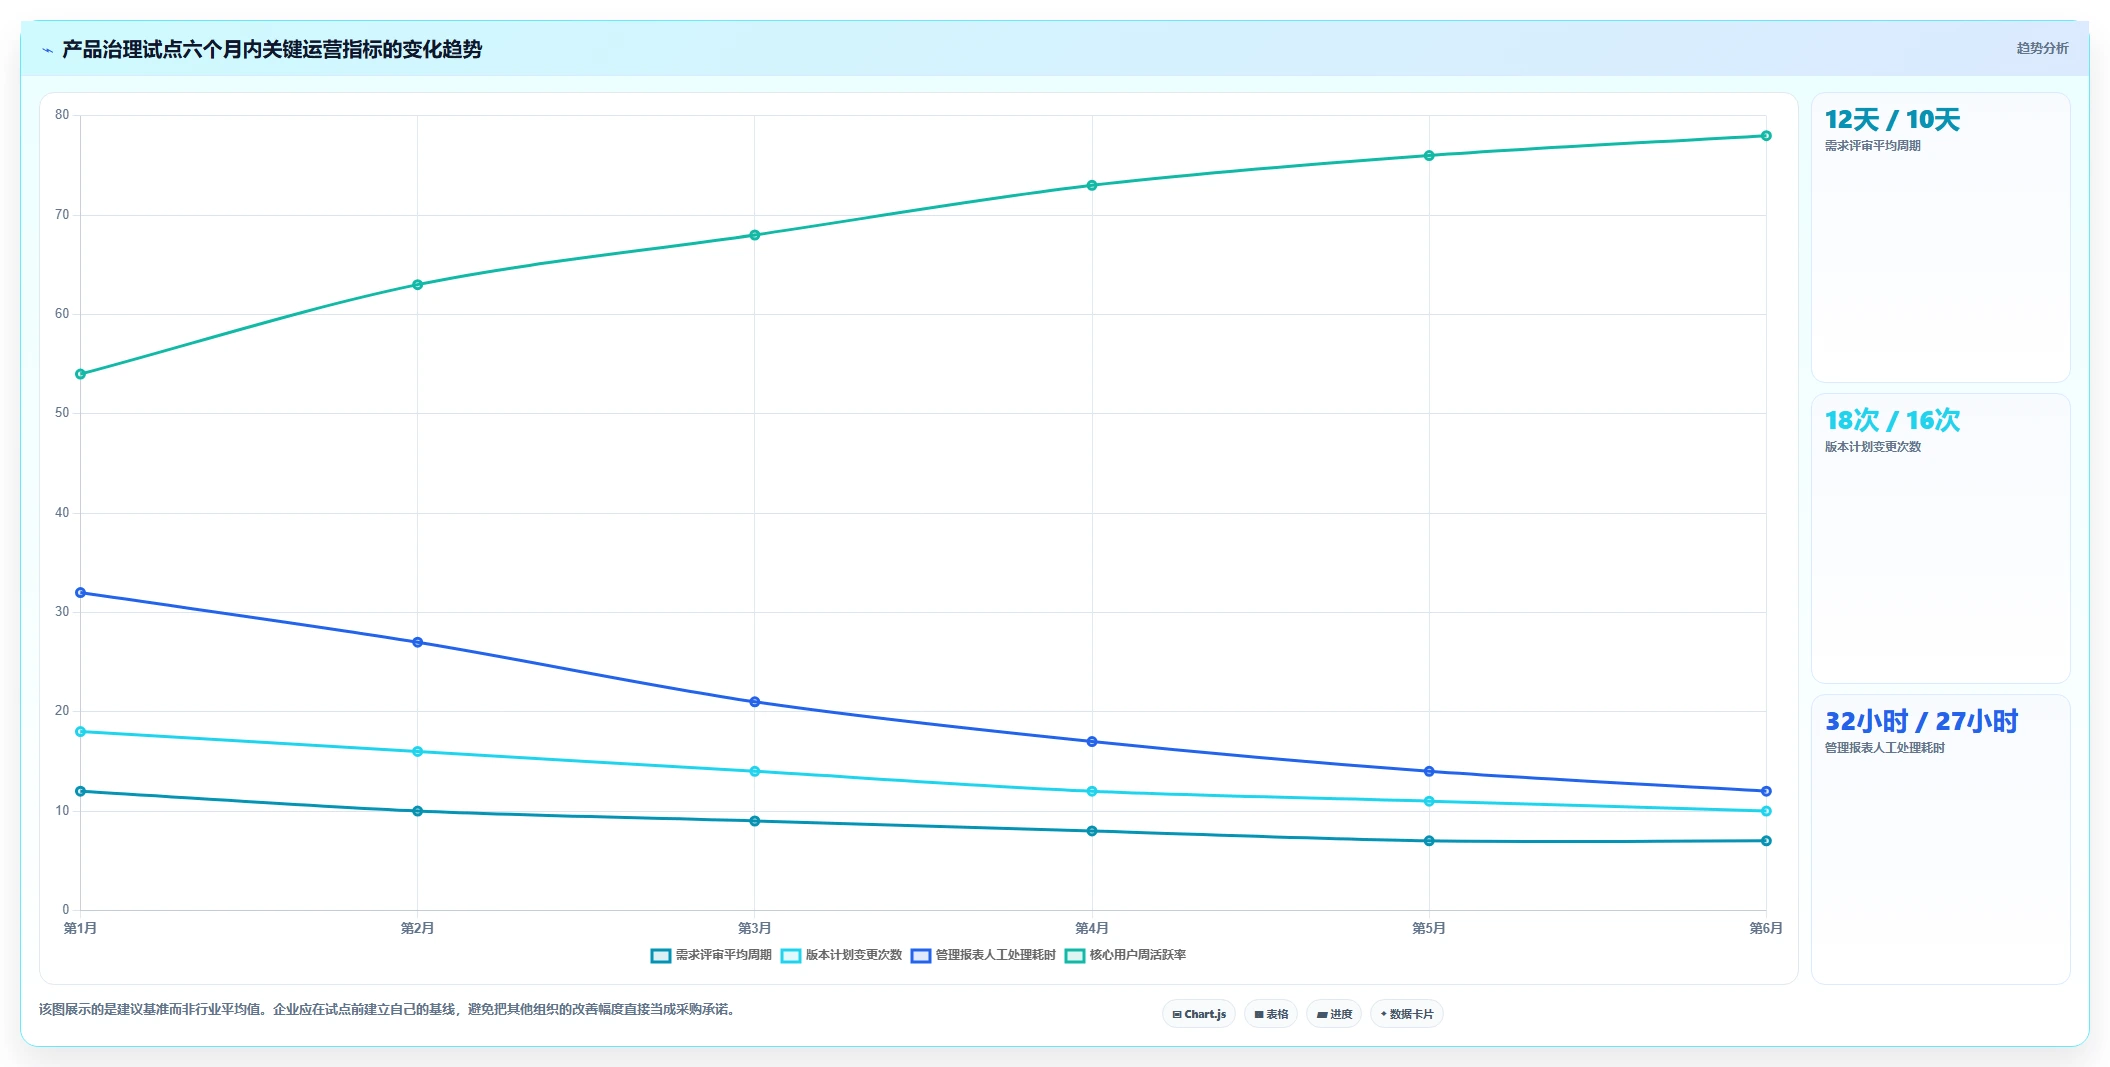Screen dimensions: 2110x1067
Task: Click the 进度 tag chip
Action: (1334, 1014)
